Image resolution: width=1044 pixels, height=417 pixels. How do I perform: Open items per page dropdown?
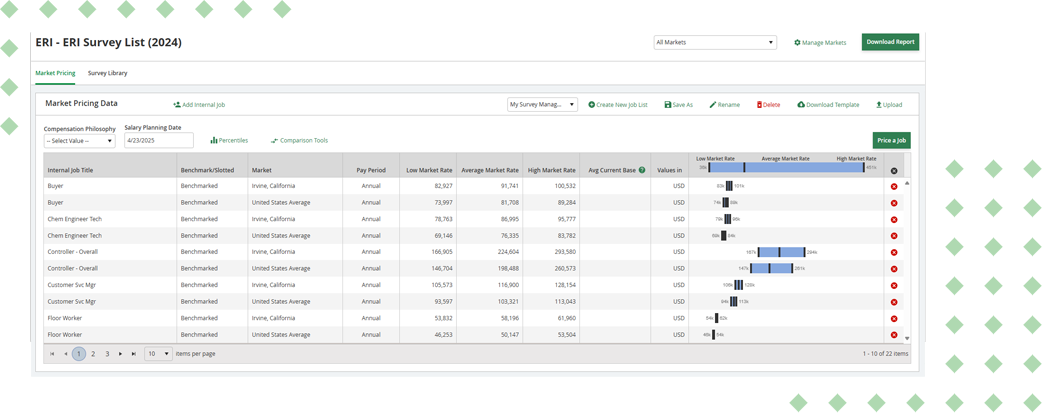click(158, 354)
